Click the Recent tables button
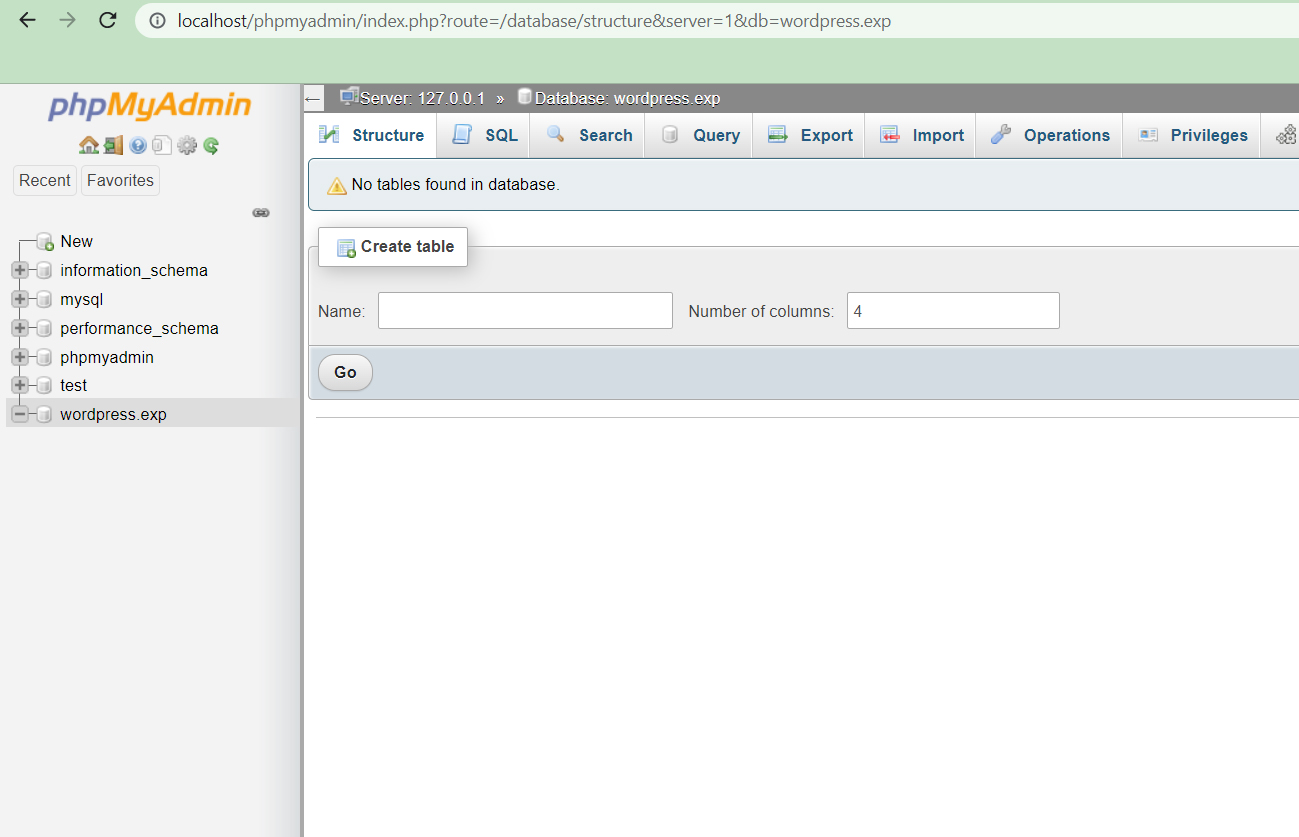The height and width of the screenshot is (837, 1299). click(45, 181)
